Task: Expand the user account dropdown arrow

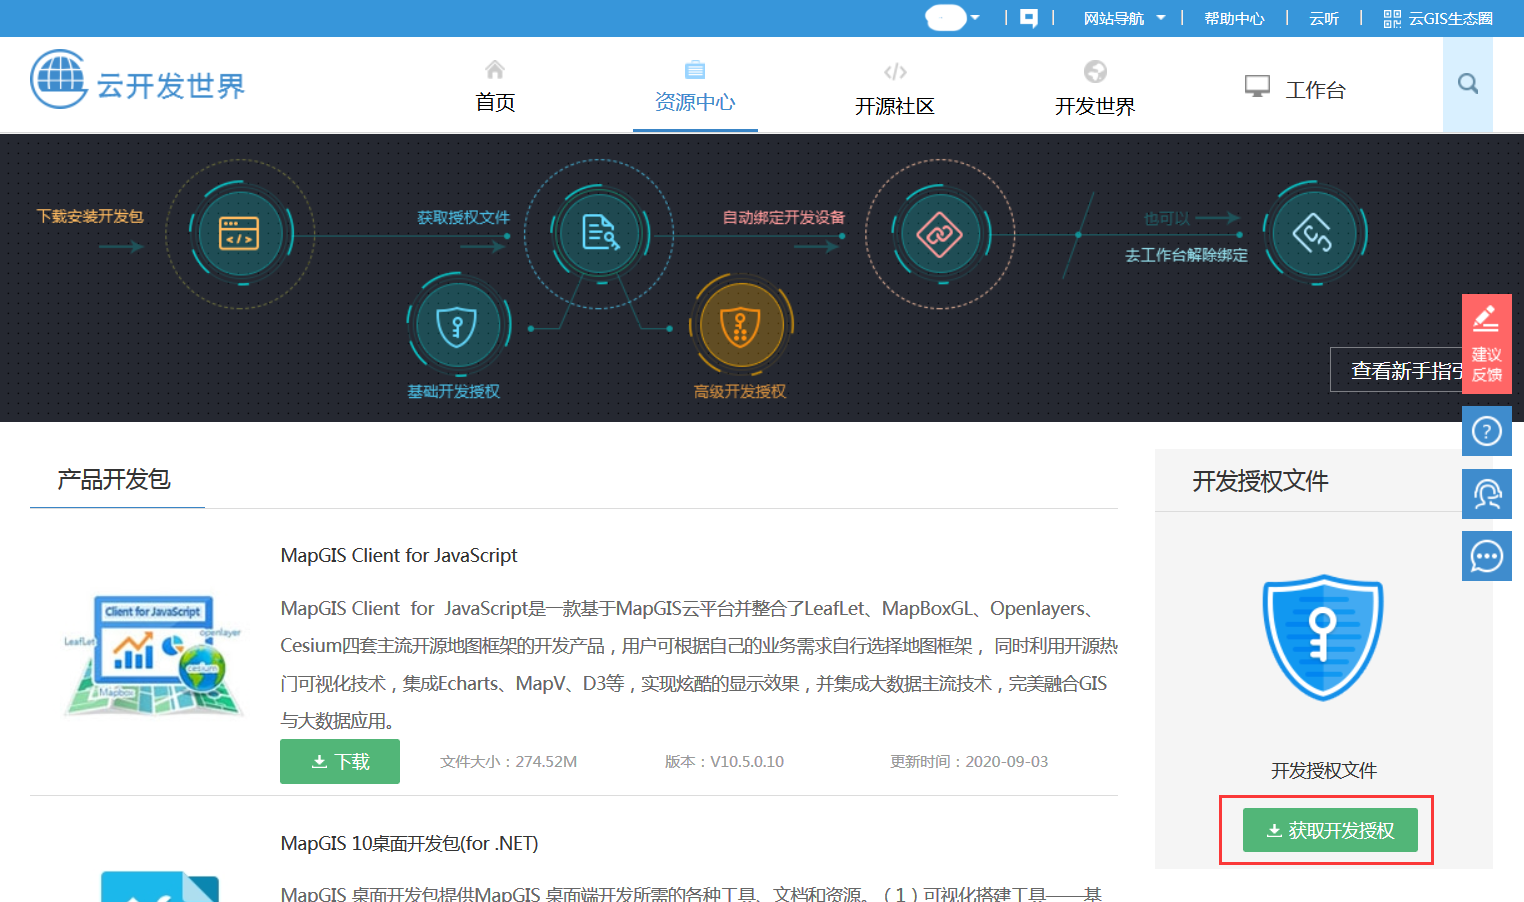Action: [x=975, y=18]
